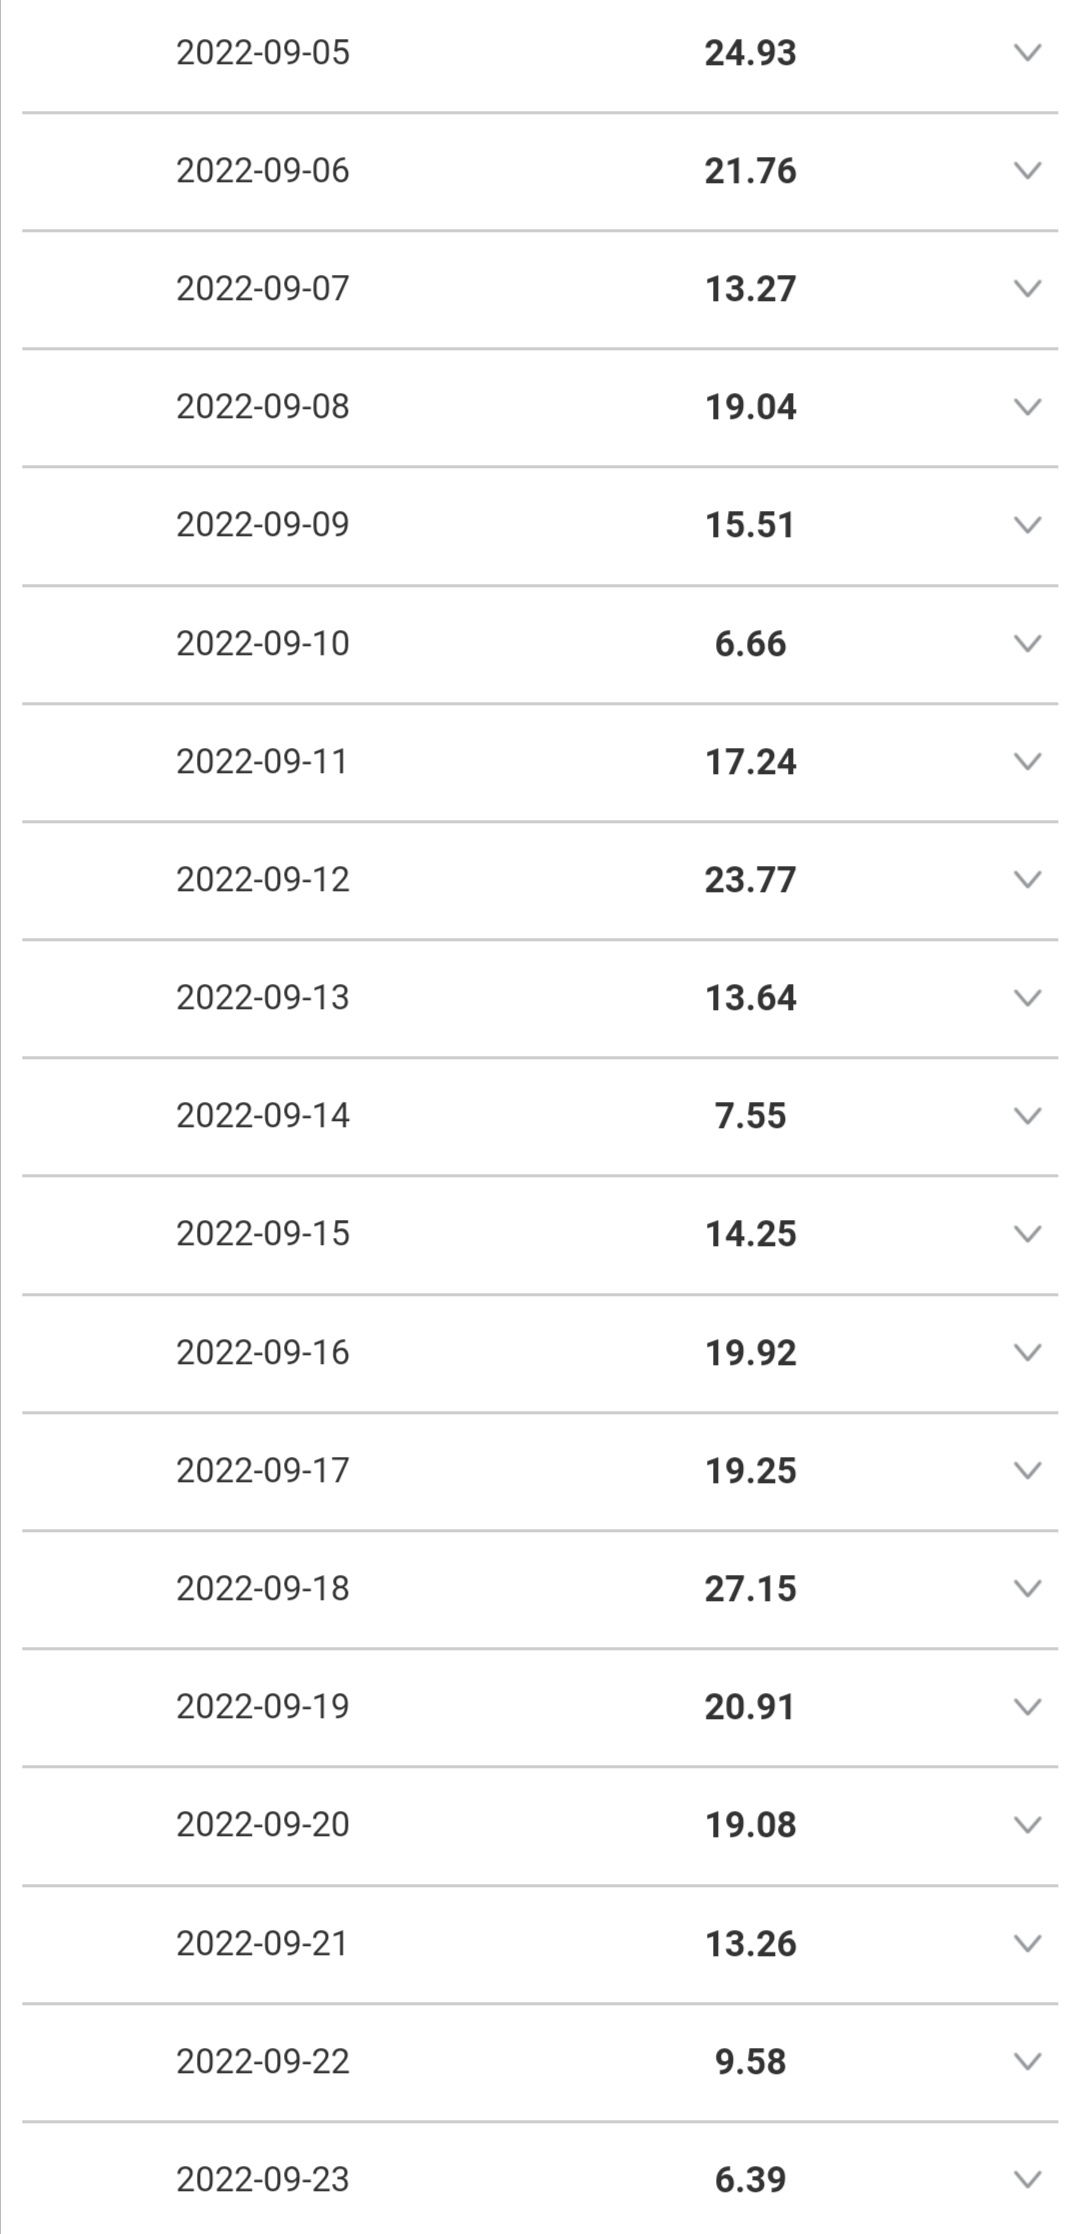This screenshot has height=2234, width=1080.
Task: Select the 2022-09-11 date label
Action: tap(262, 762)
